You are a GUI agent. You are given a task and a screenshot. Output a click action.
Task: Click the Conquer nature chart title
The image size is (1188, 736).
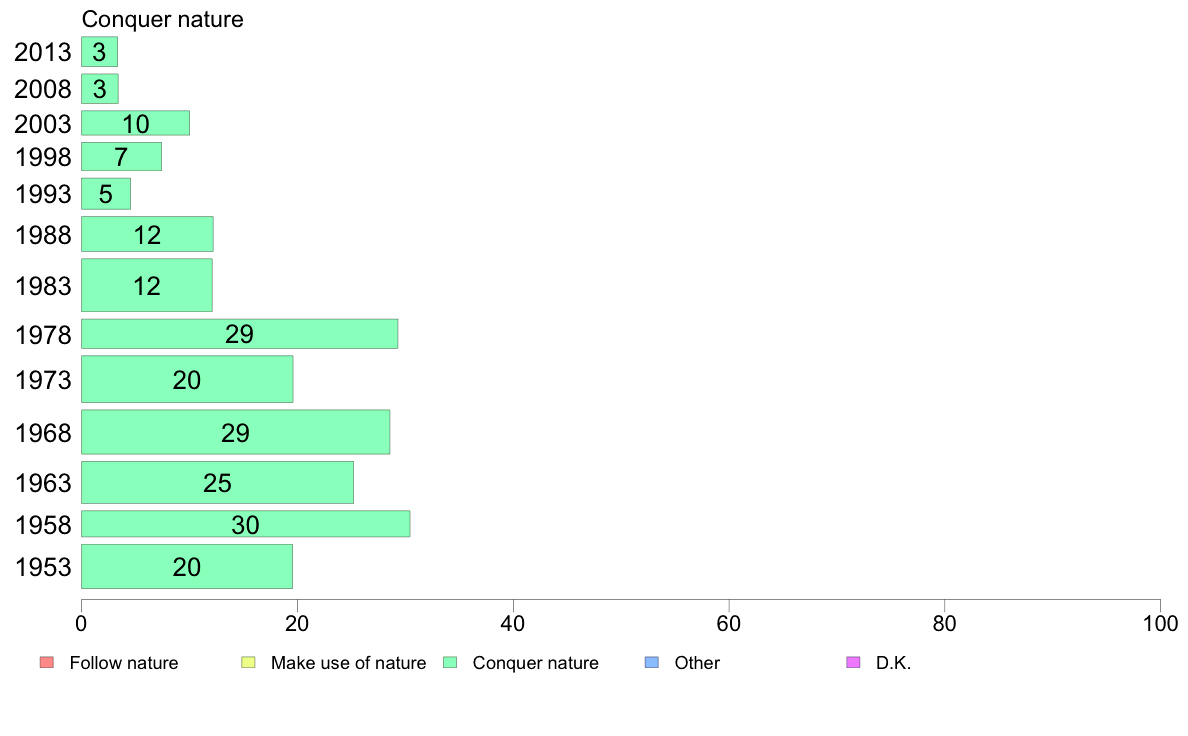pos(163,19)
